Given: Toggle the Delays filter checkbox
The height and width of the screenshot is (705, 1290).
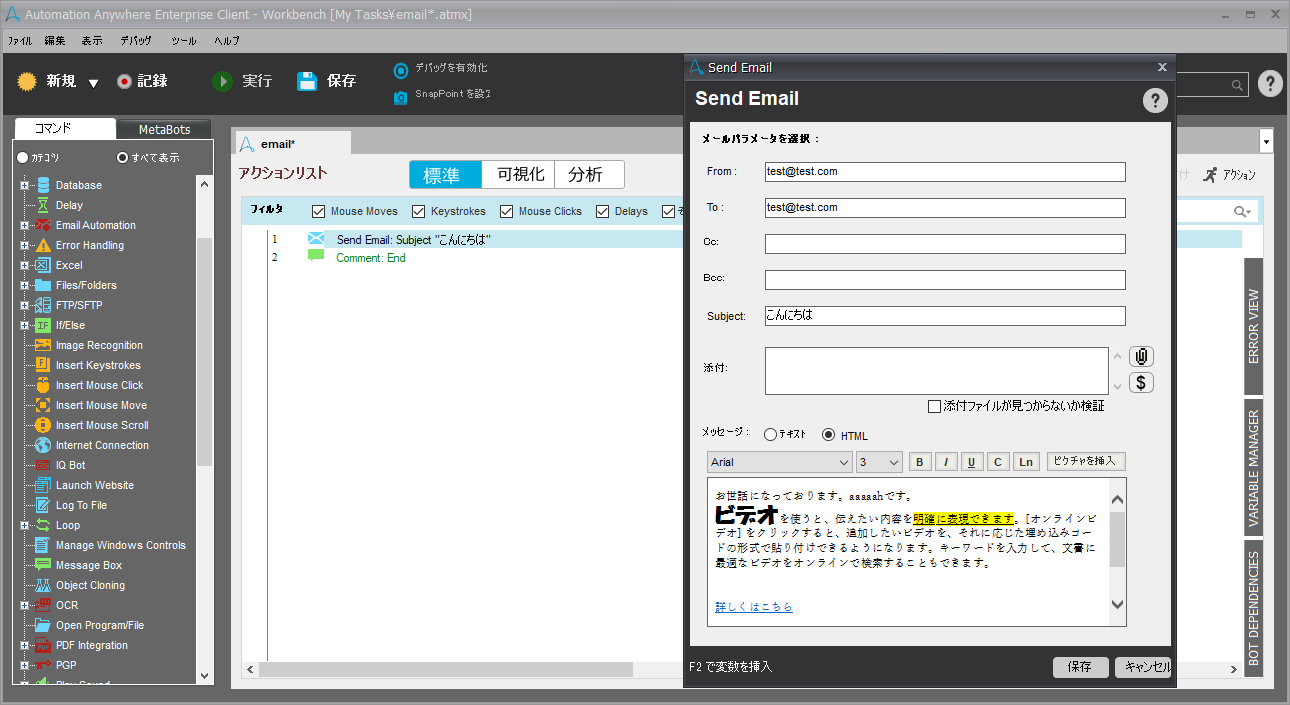Looking at the screenshot, I should 603,211.
